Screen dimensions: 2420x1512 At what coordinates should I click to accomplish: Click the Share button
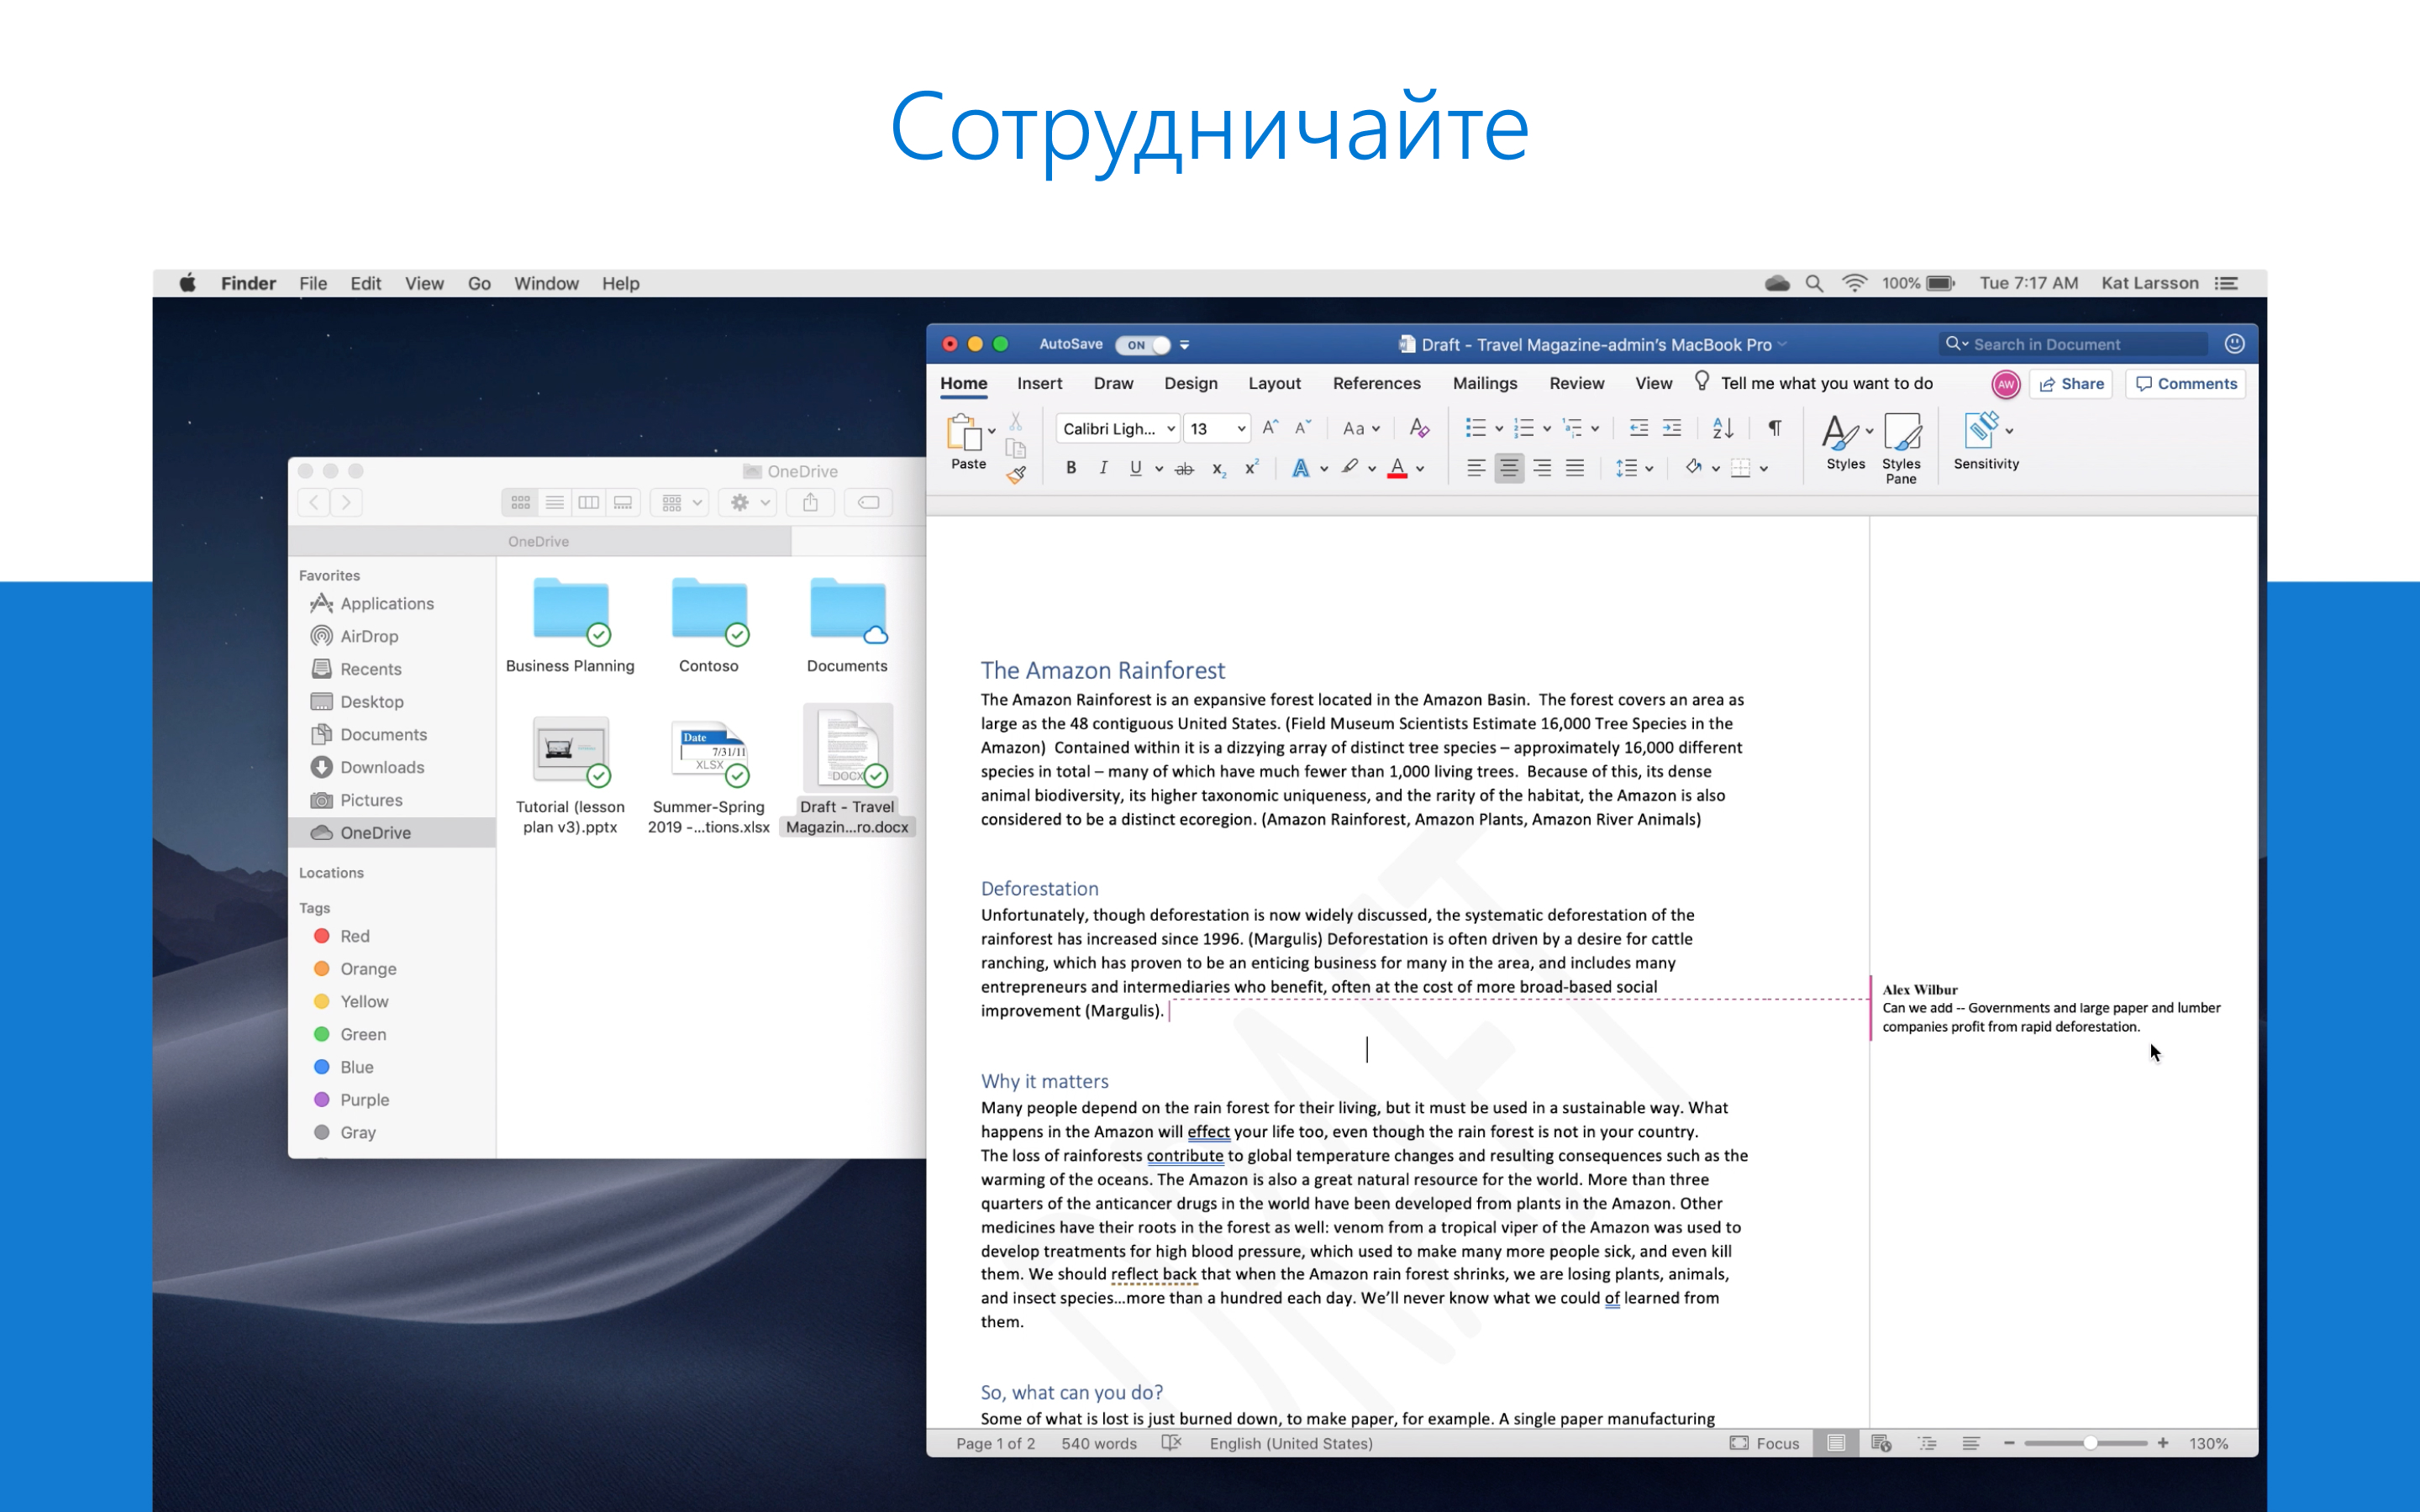2071,384
